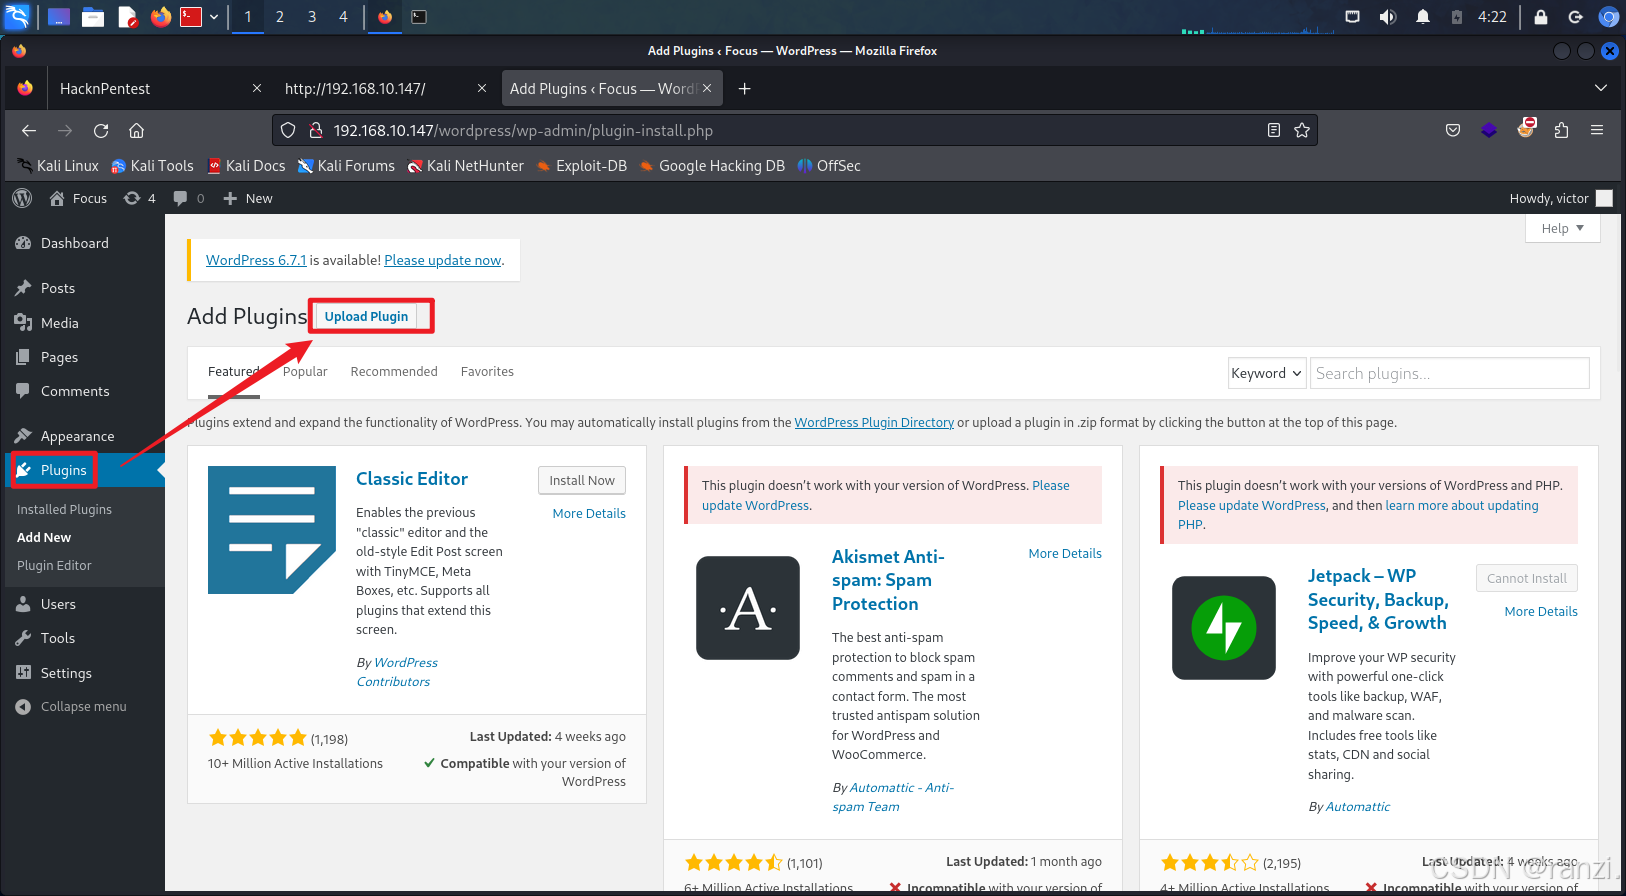Open the Exploit-DB bookmark
Viewport: 1626px width, 896px height.
pyautogui.click(x=582, y=166)
